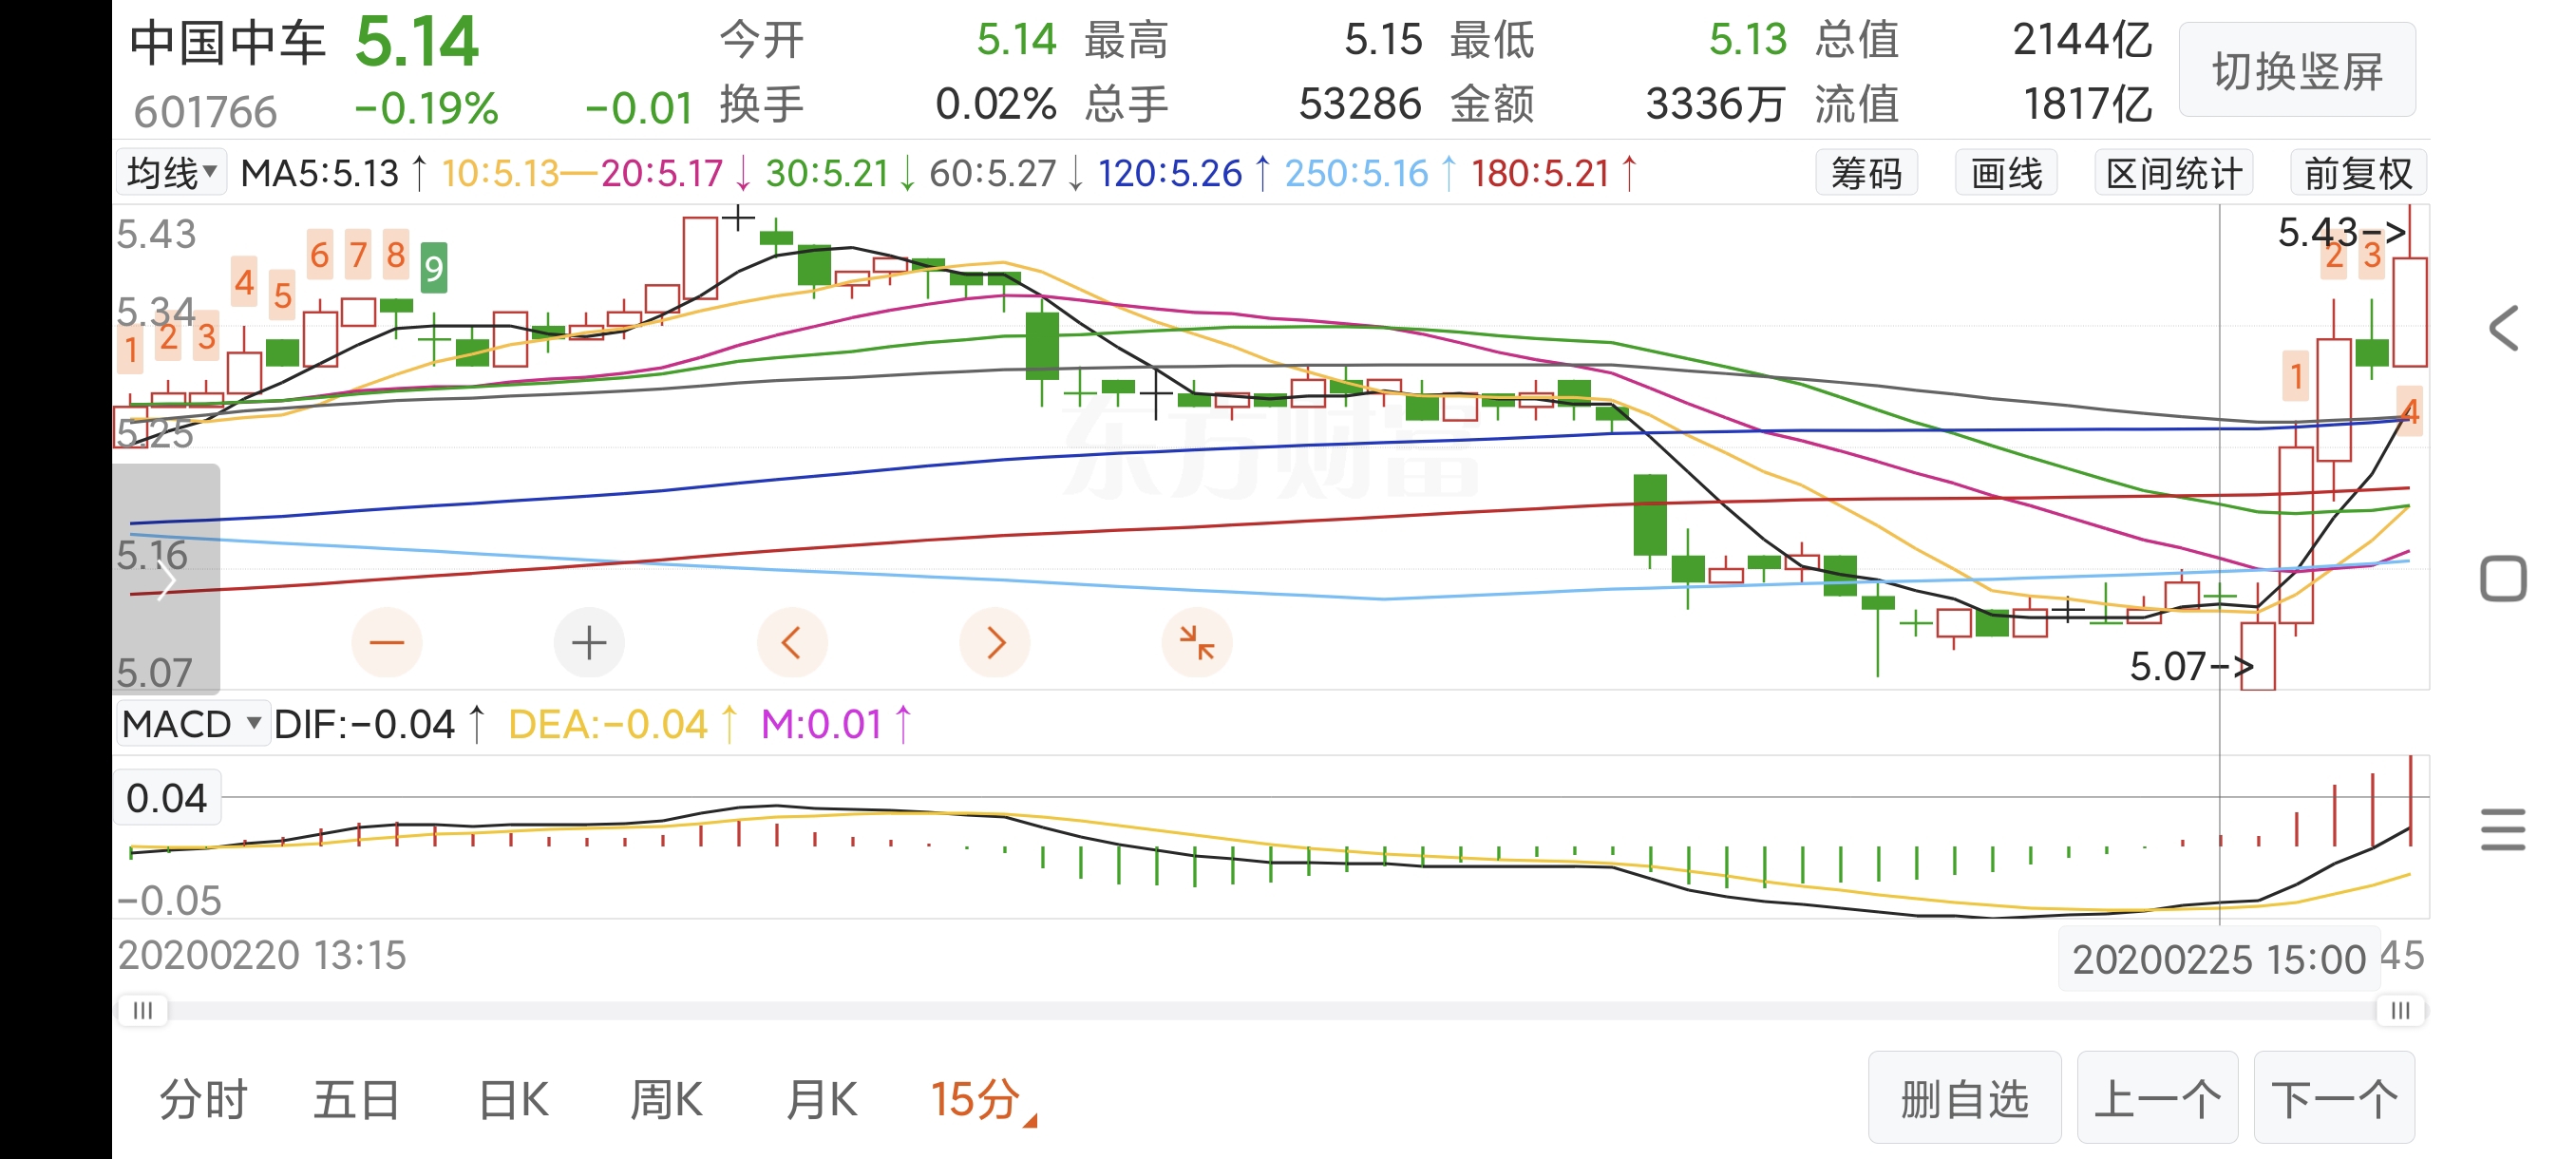
Task: Click the 切换竖屏 button
Action: click(x=2296, y=72)
